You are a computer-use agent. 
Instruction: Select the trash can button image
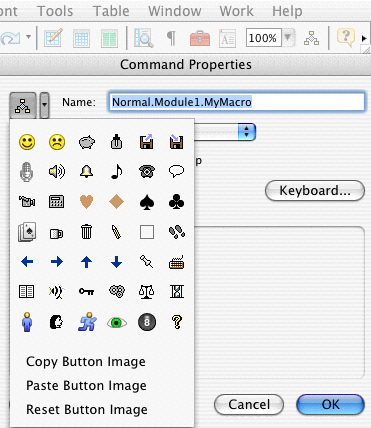tap(86, 232)
